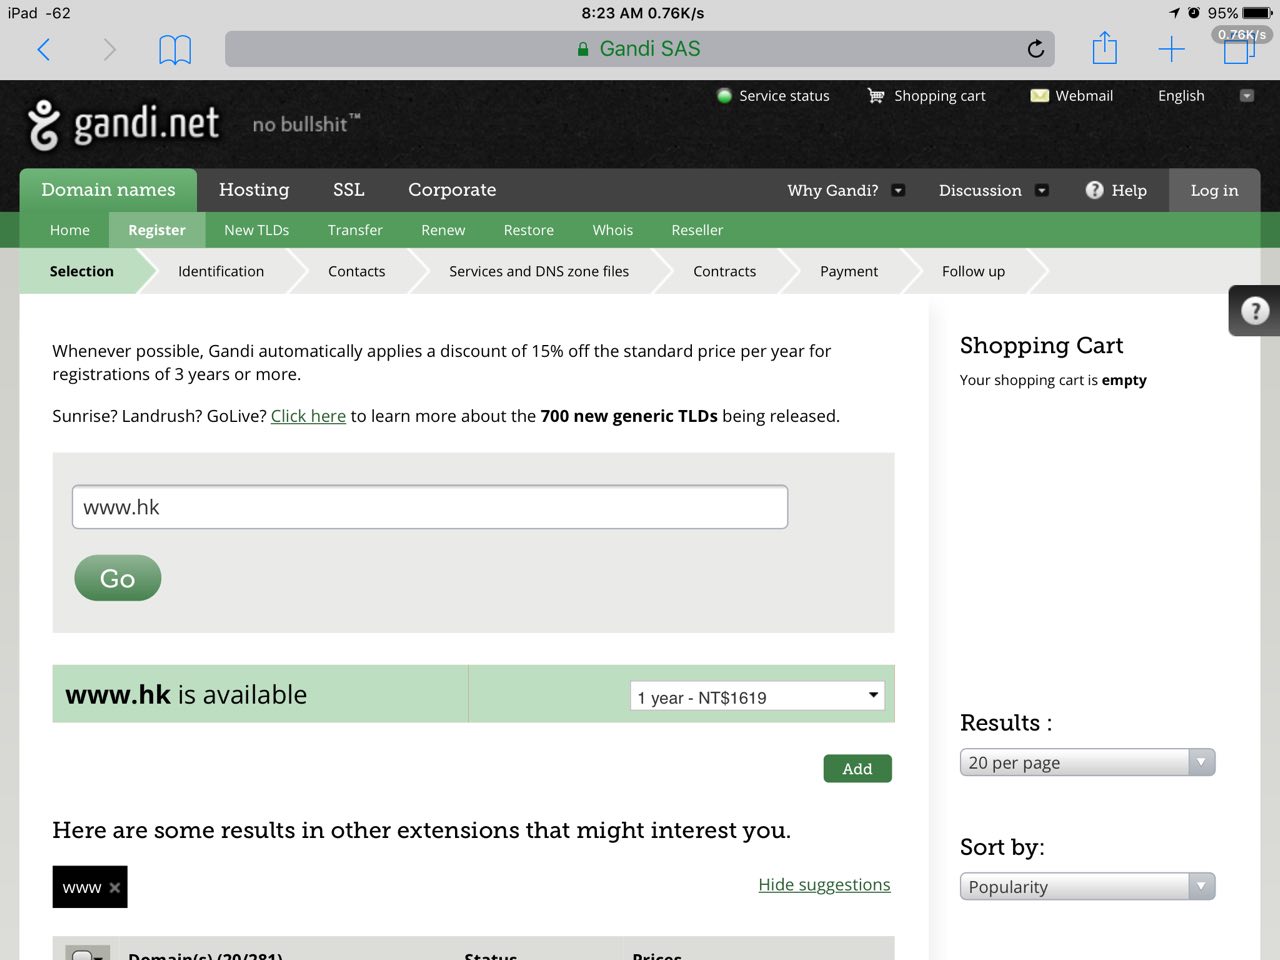
Task: Click www.hk is available text
Action: (186, 694)
